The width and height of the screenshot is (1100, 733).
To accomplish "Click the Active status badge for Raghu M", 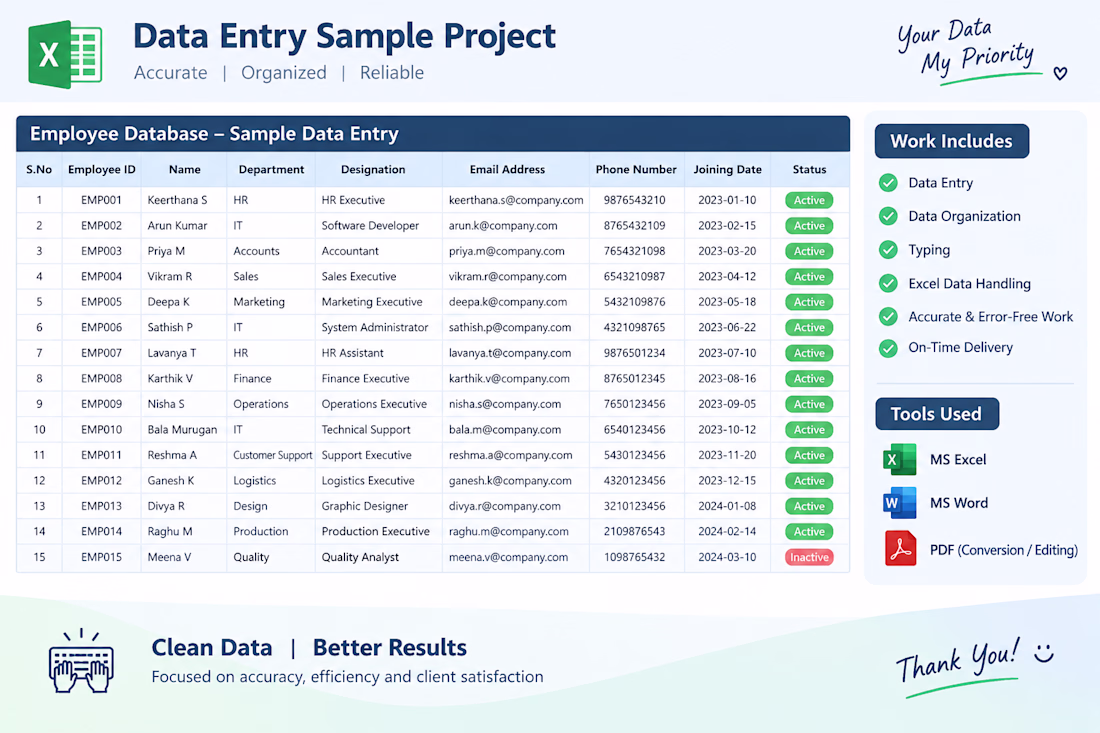I will tap(809, 532).
